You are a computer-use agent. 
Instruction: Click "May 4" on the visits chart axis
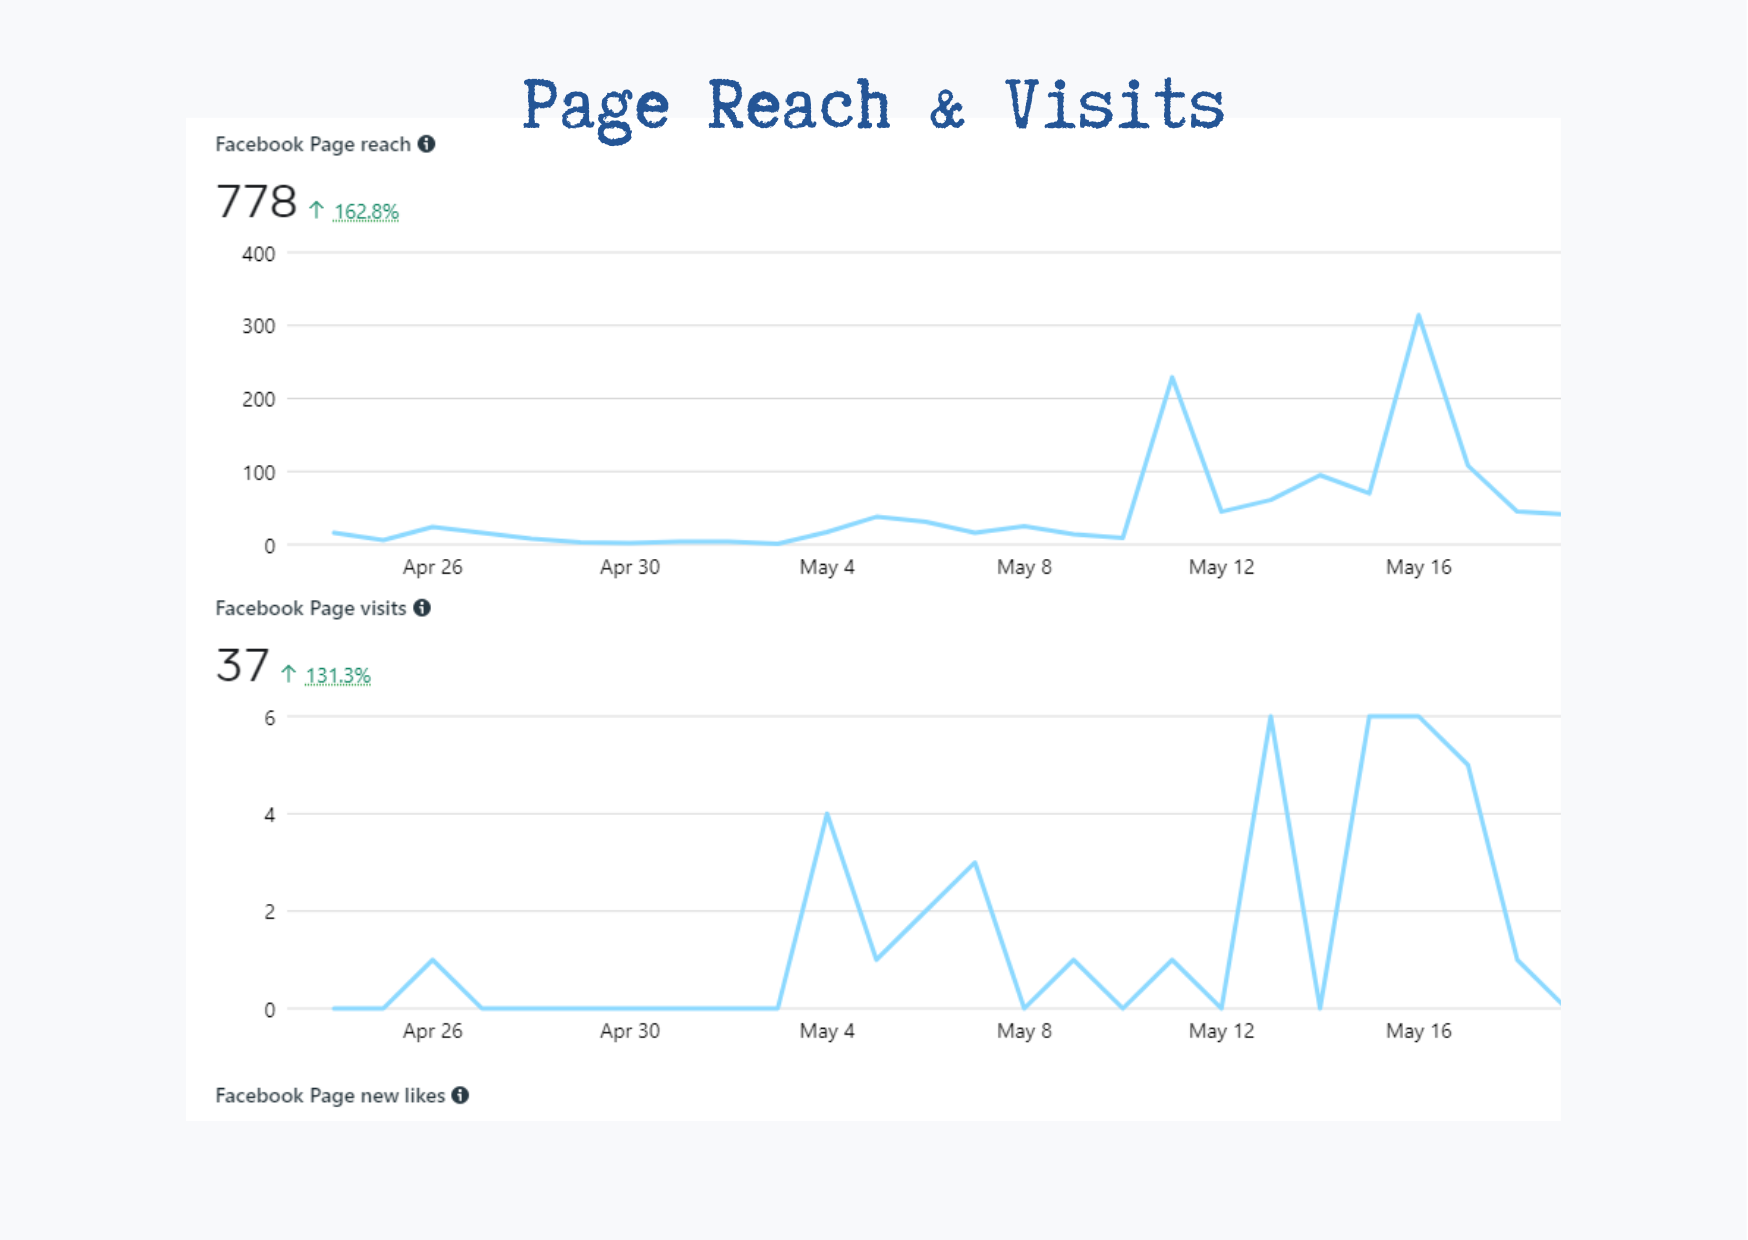click(x=827, y=1031)
